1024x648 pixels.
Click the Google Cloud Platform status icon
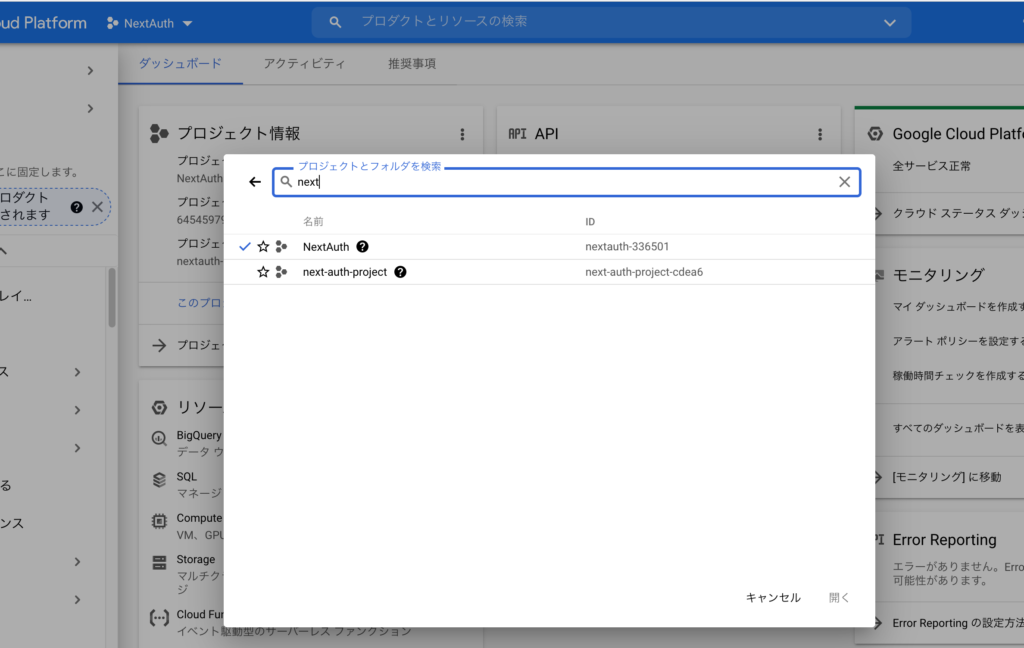point(874,133)
